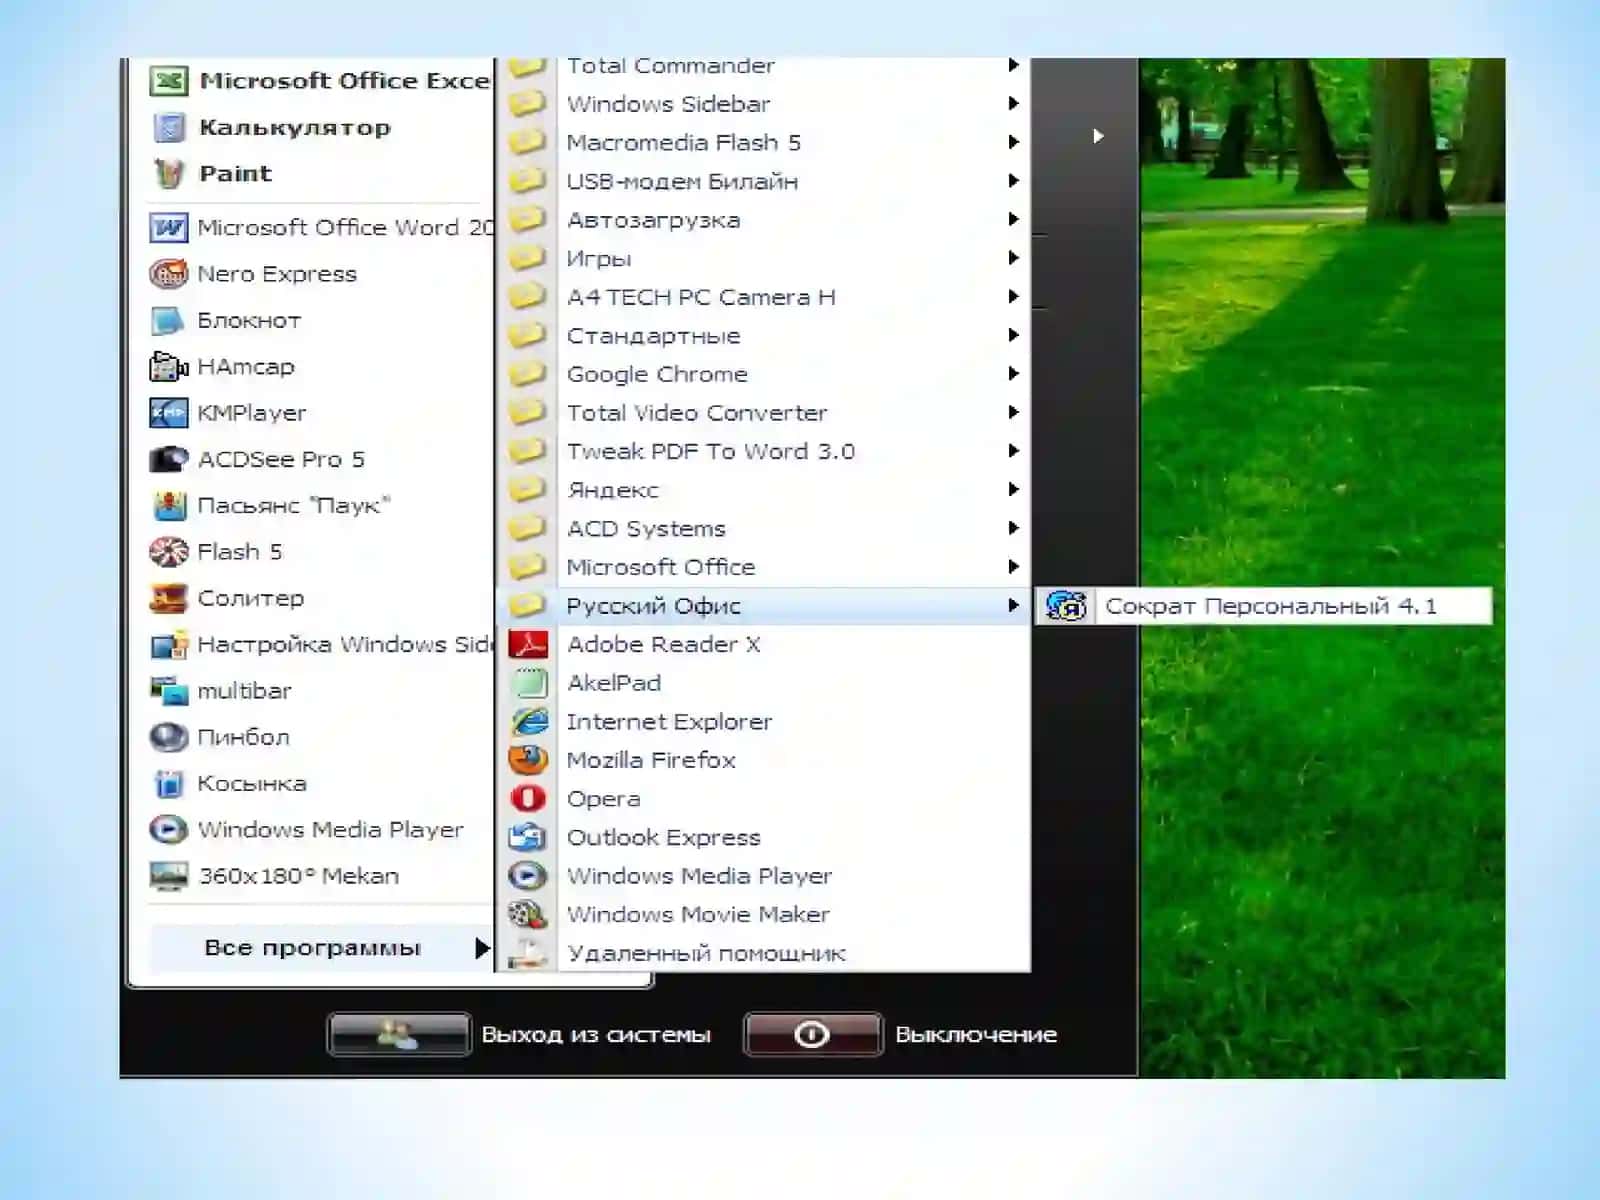Click the Выключение power button
This screenshot has width=1600, height=1200.
[x=812, y=1034]
